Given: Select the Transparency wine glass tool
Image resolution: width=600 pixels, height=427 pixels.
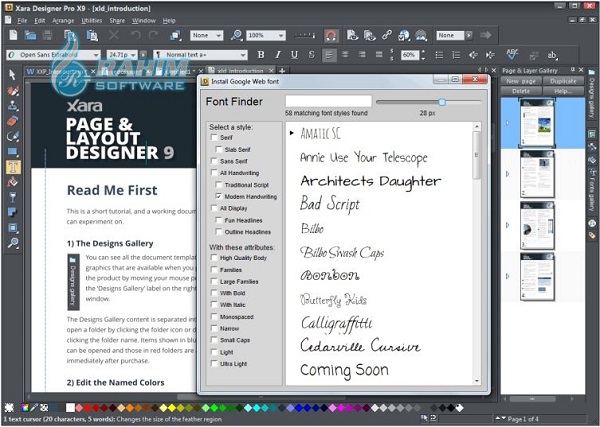Looking at the screenshot, I should click(13, 197).
